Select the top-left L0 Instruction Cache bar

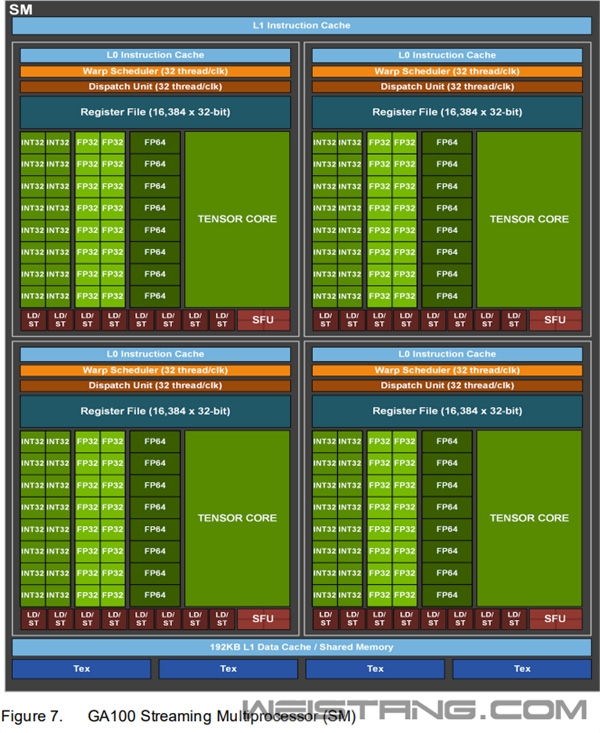[x=155, y=55]
